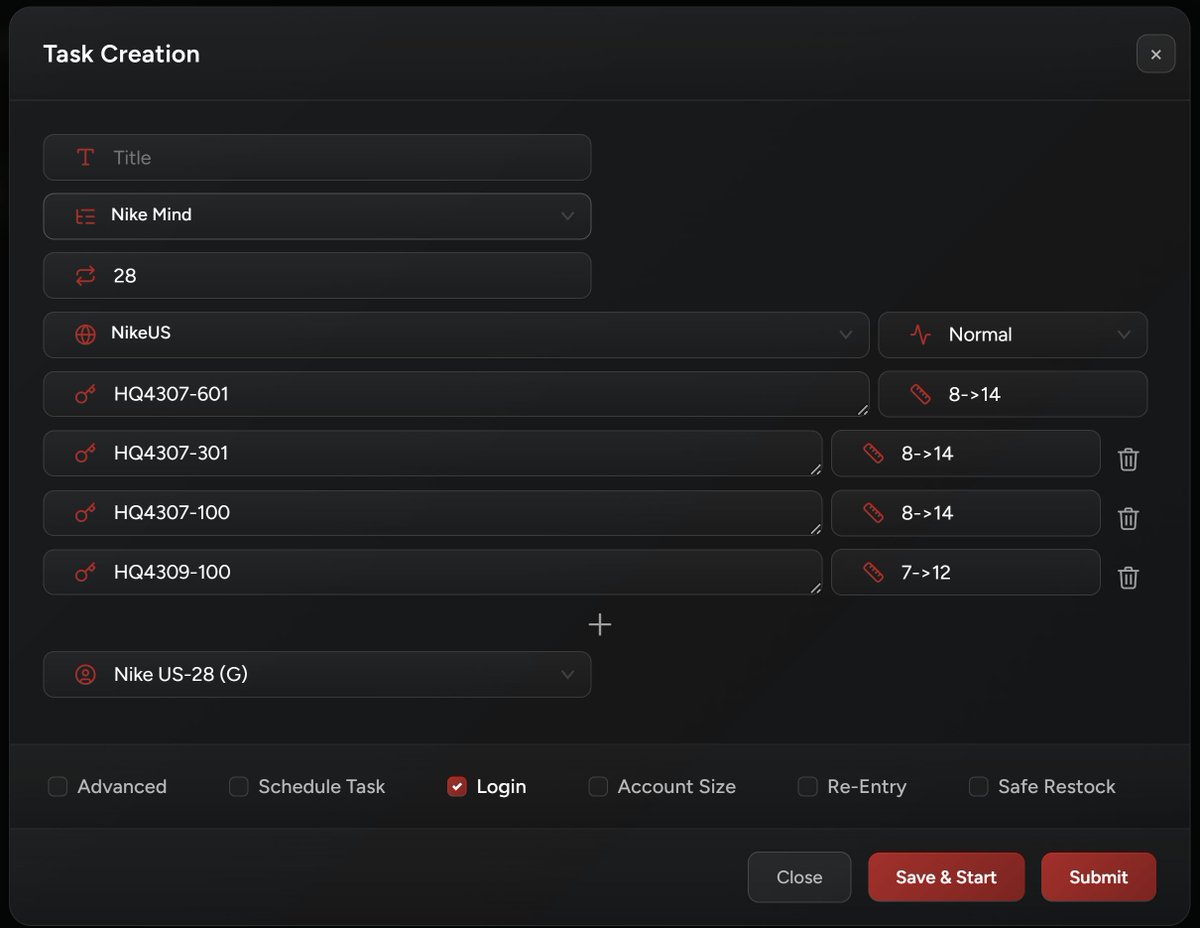
Task: Click the 7->12 size range field
Action: (966, 572)
